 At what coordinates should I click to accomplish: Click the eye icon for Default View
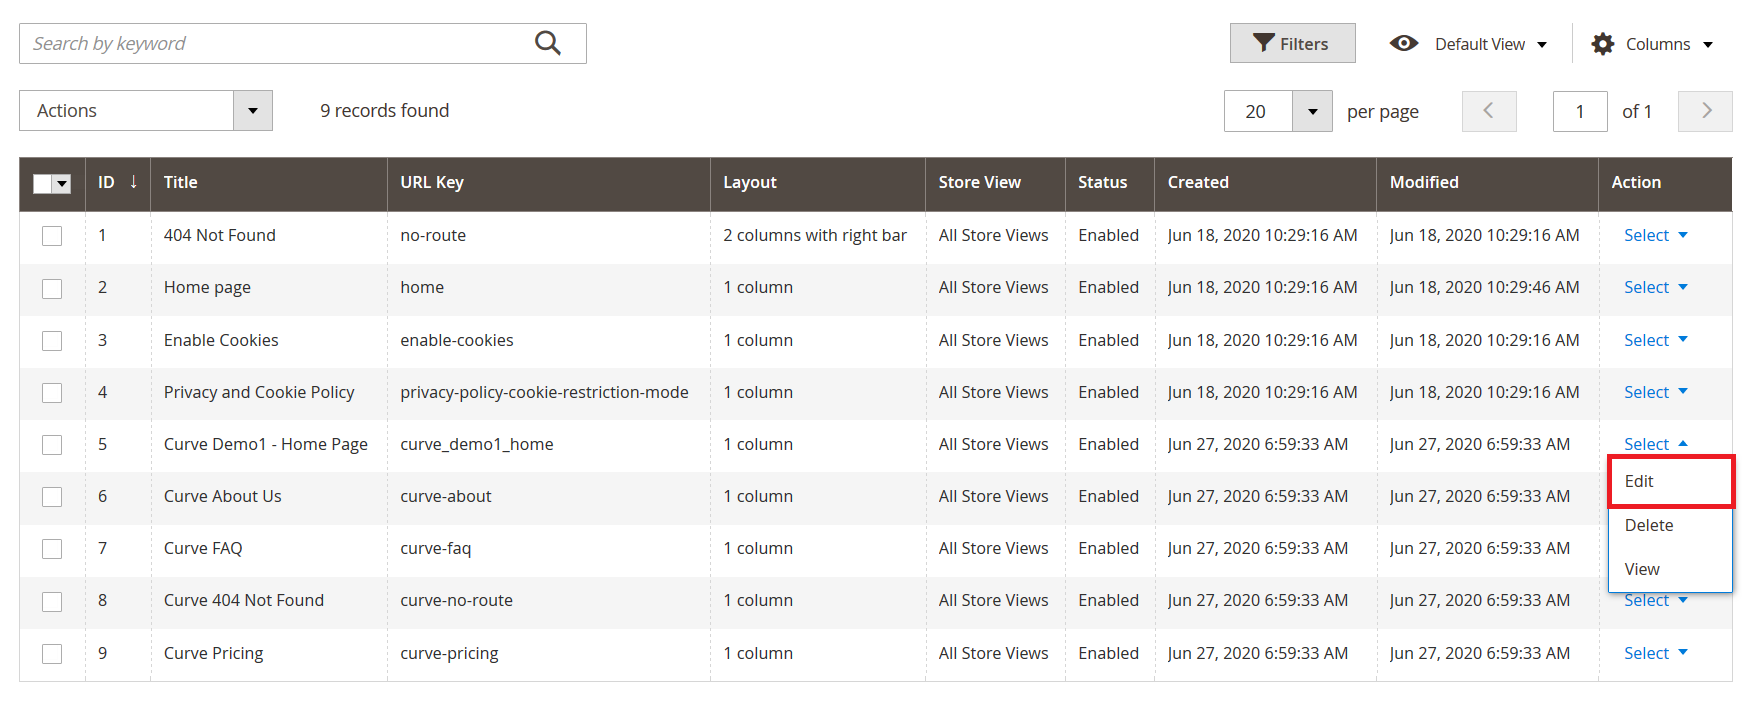pos(1403,43)
